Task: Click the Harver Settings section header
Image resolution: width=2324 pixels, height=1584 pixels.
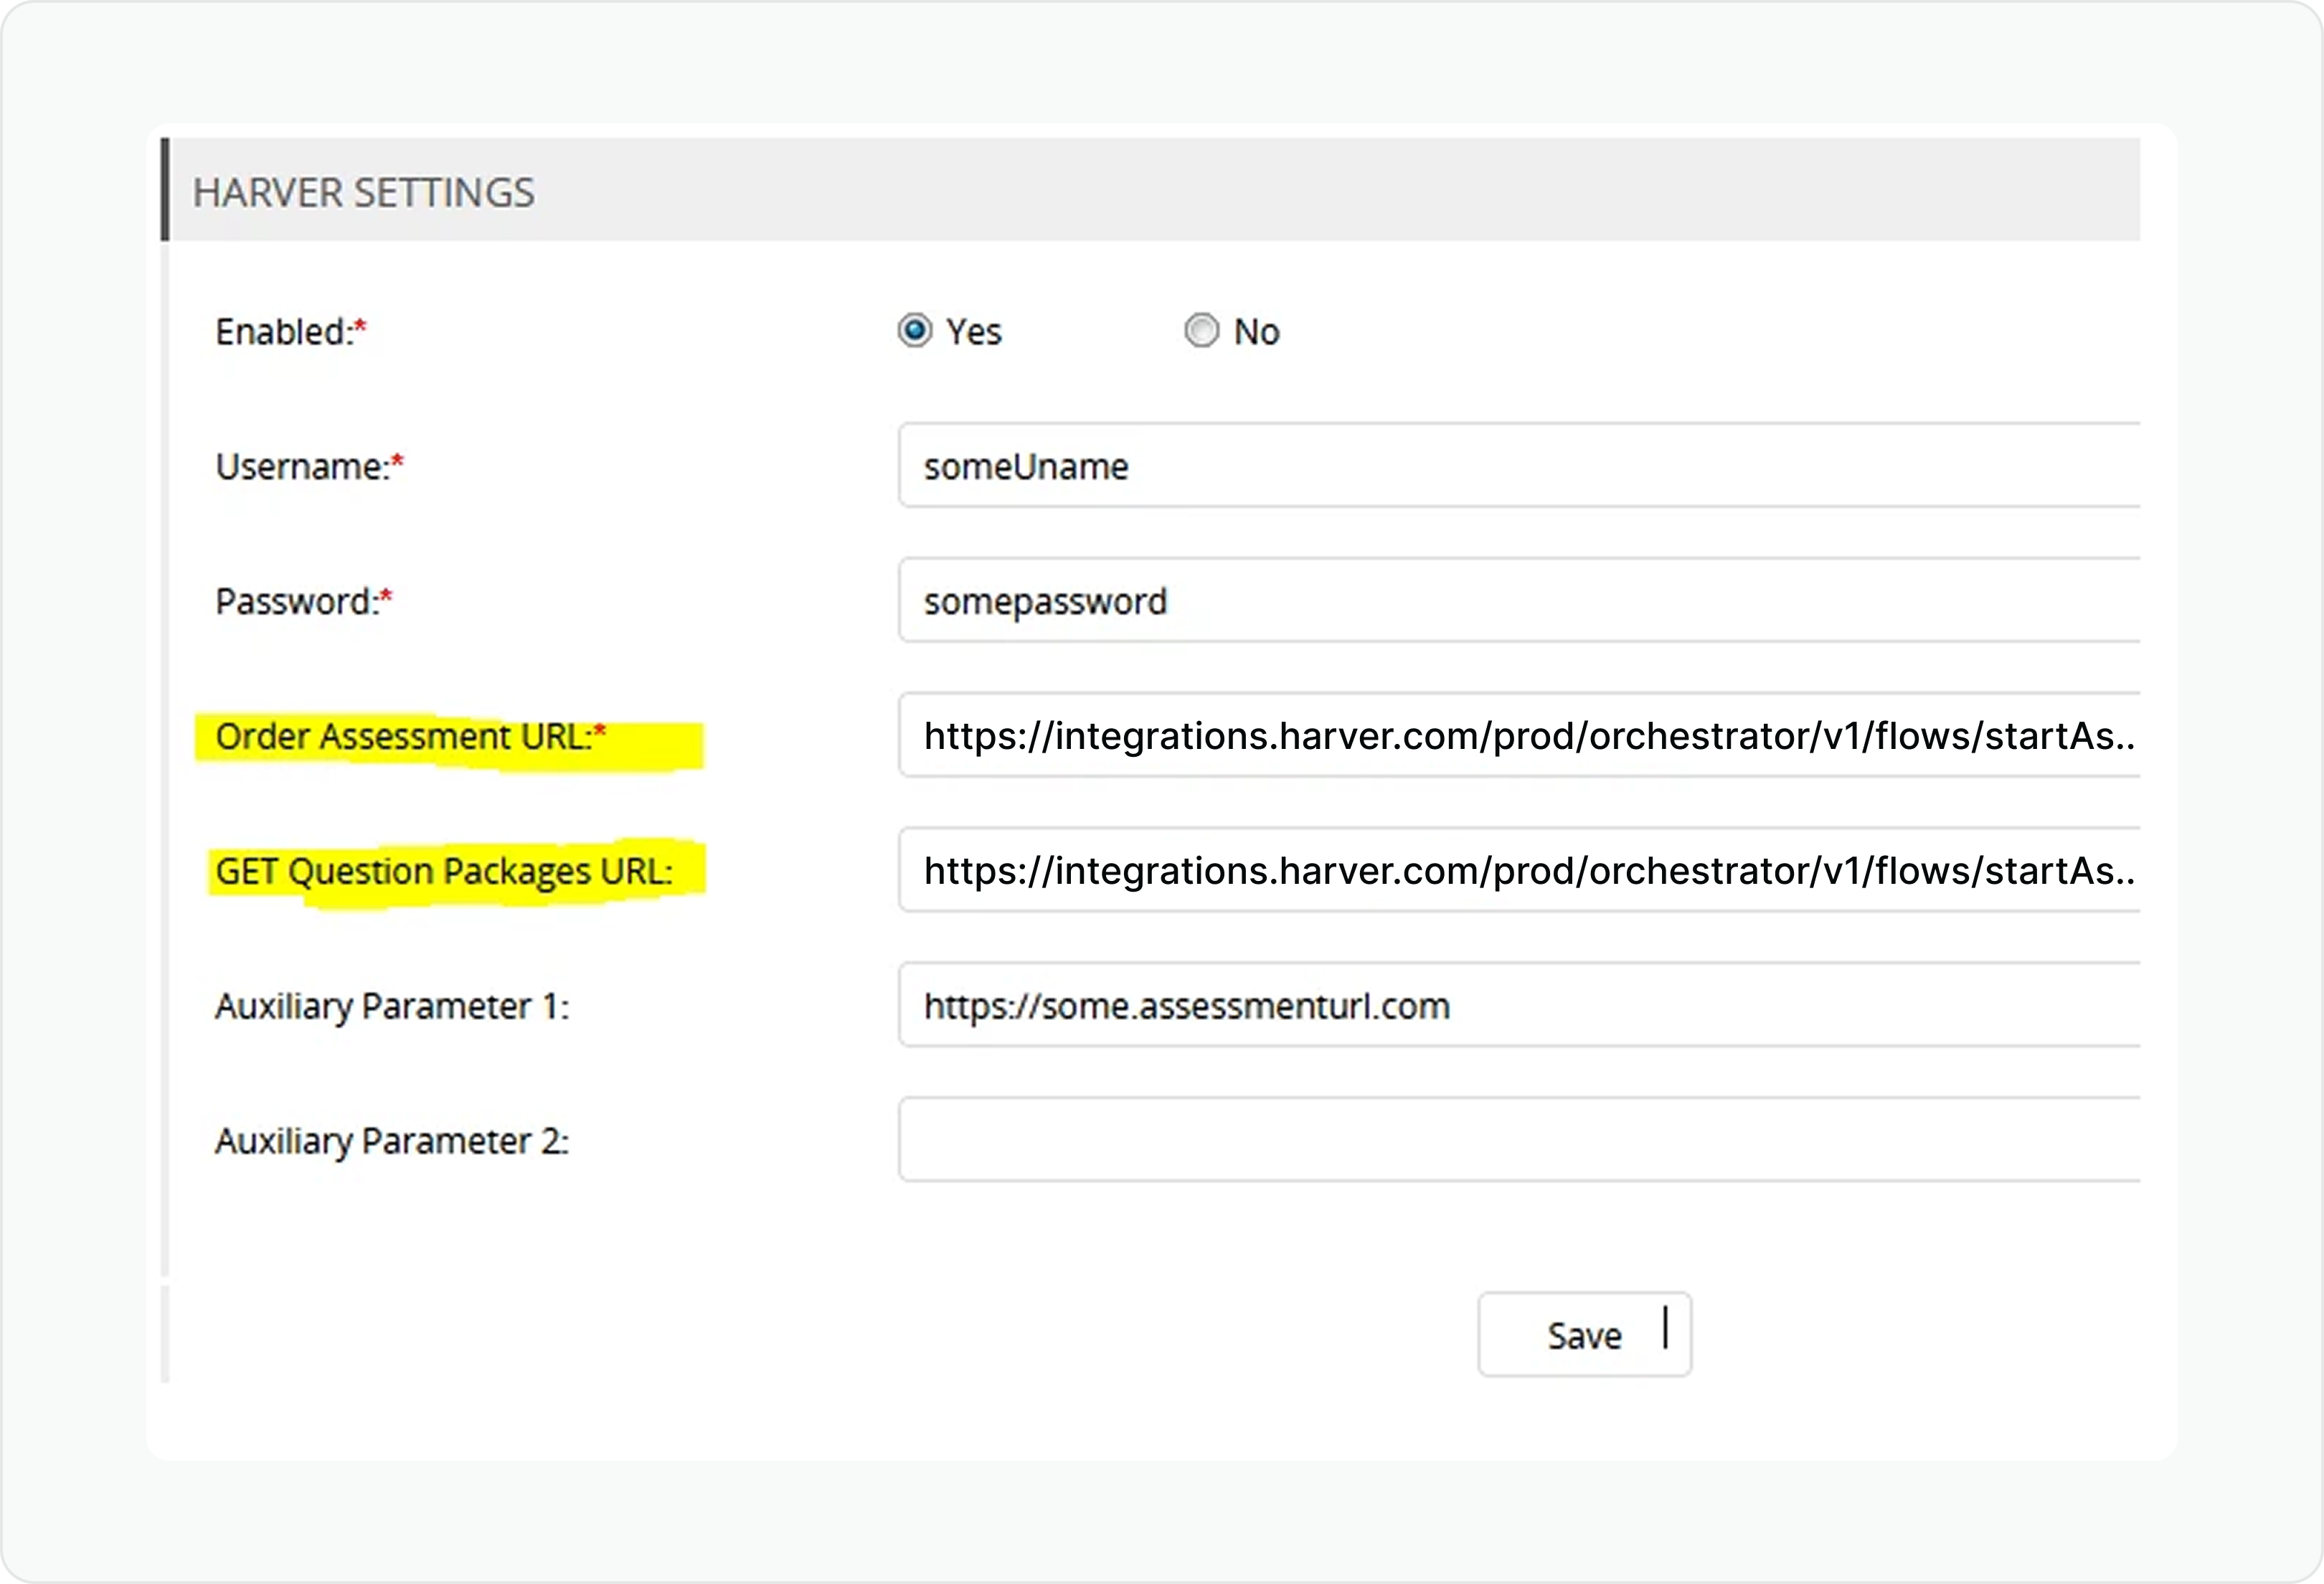Action: coord(364,192)
